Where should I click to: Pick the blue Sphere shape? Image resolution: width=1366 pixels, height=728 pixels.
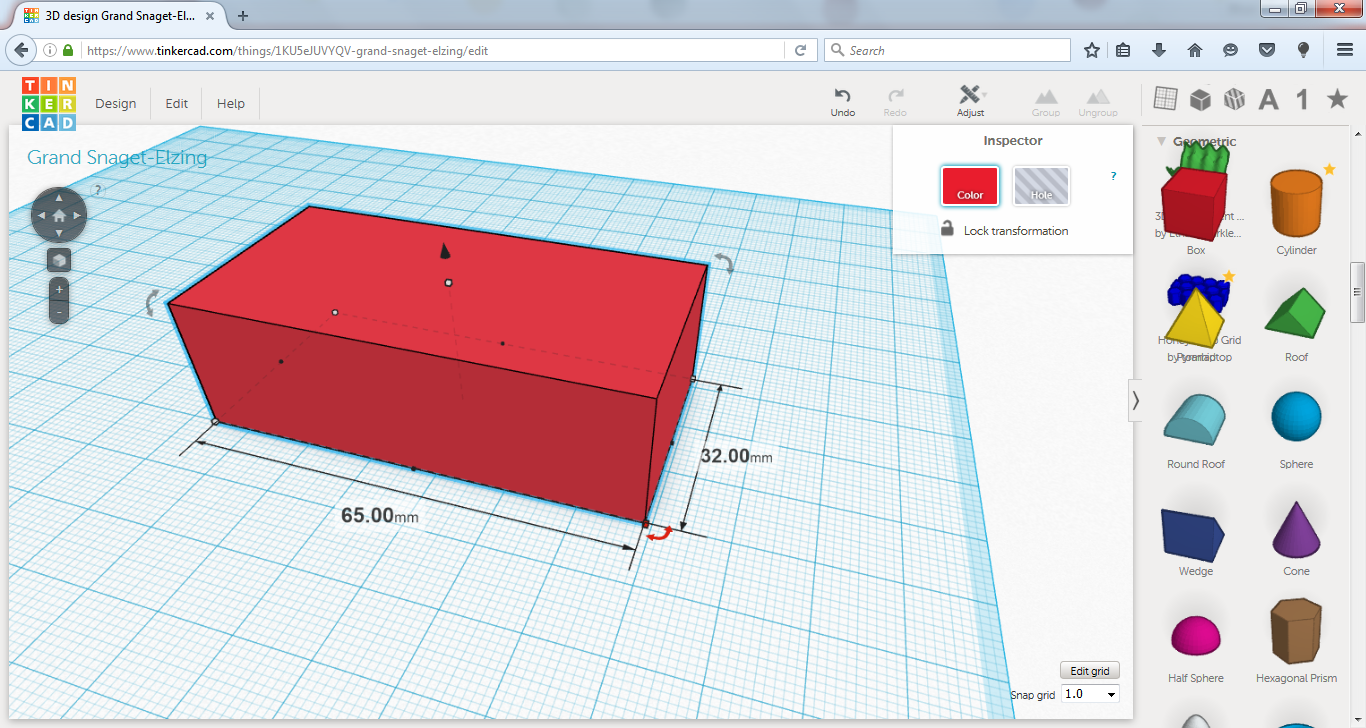click(1296, 417)
